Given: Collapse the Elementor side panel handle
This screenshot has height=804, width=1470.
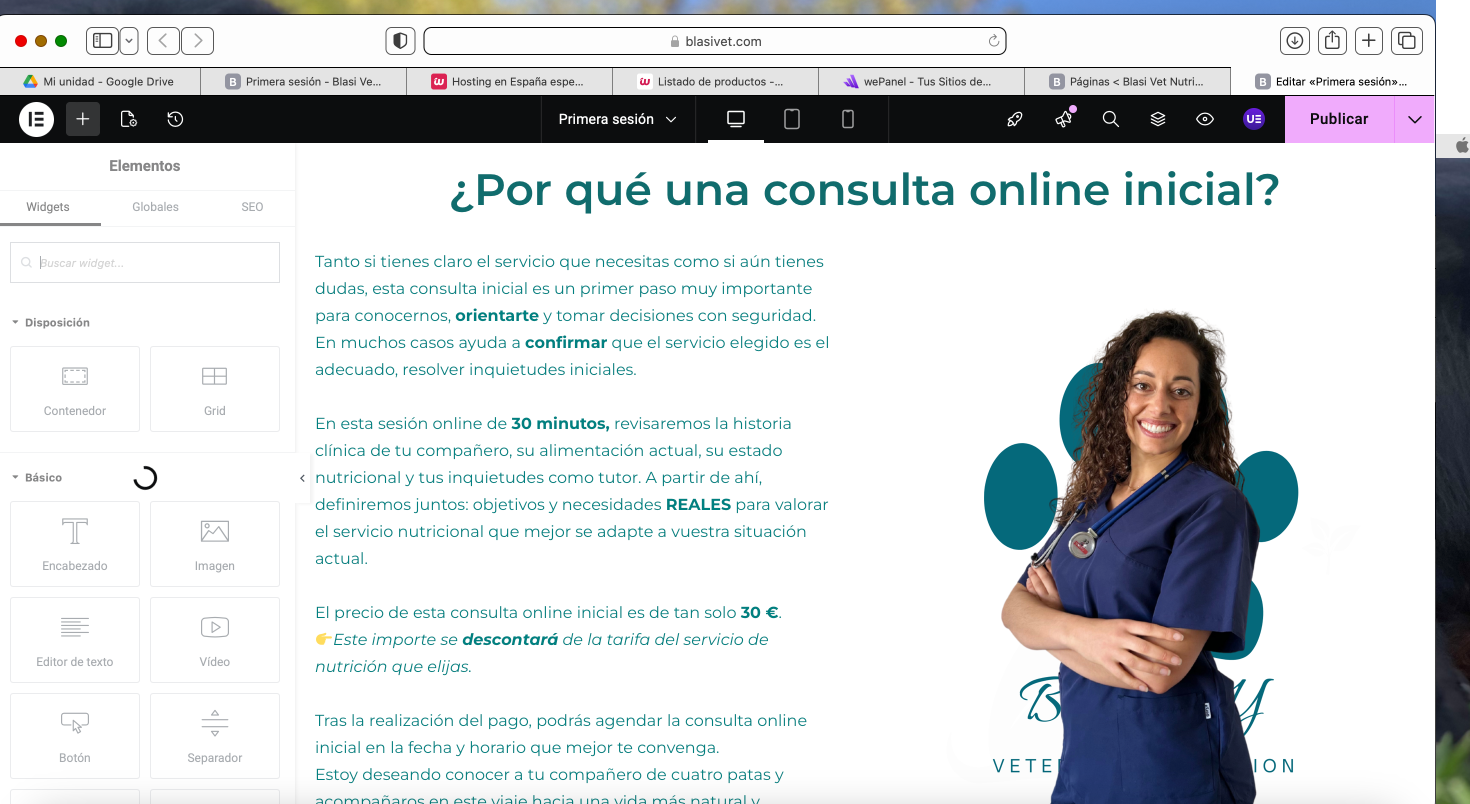Looking at the screenshot, I should click(302, 478).
